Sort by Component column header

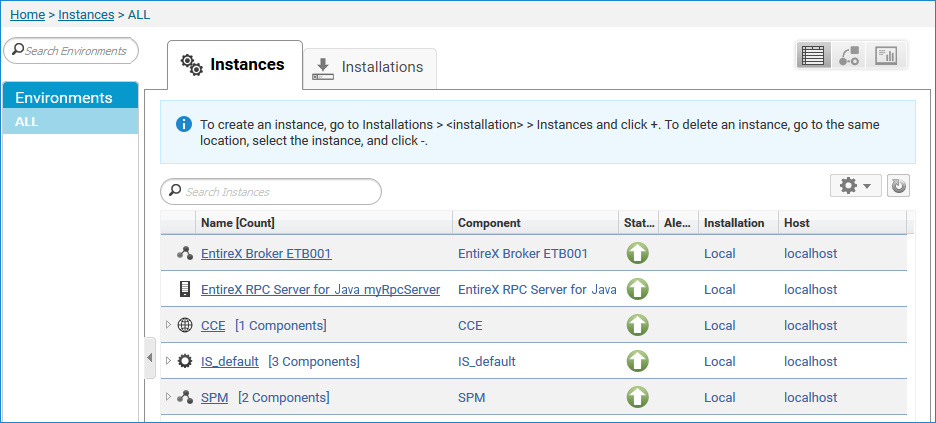click(535, 223)
